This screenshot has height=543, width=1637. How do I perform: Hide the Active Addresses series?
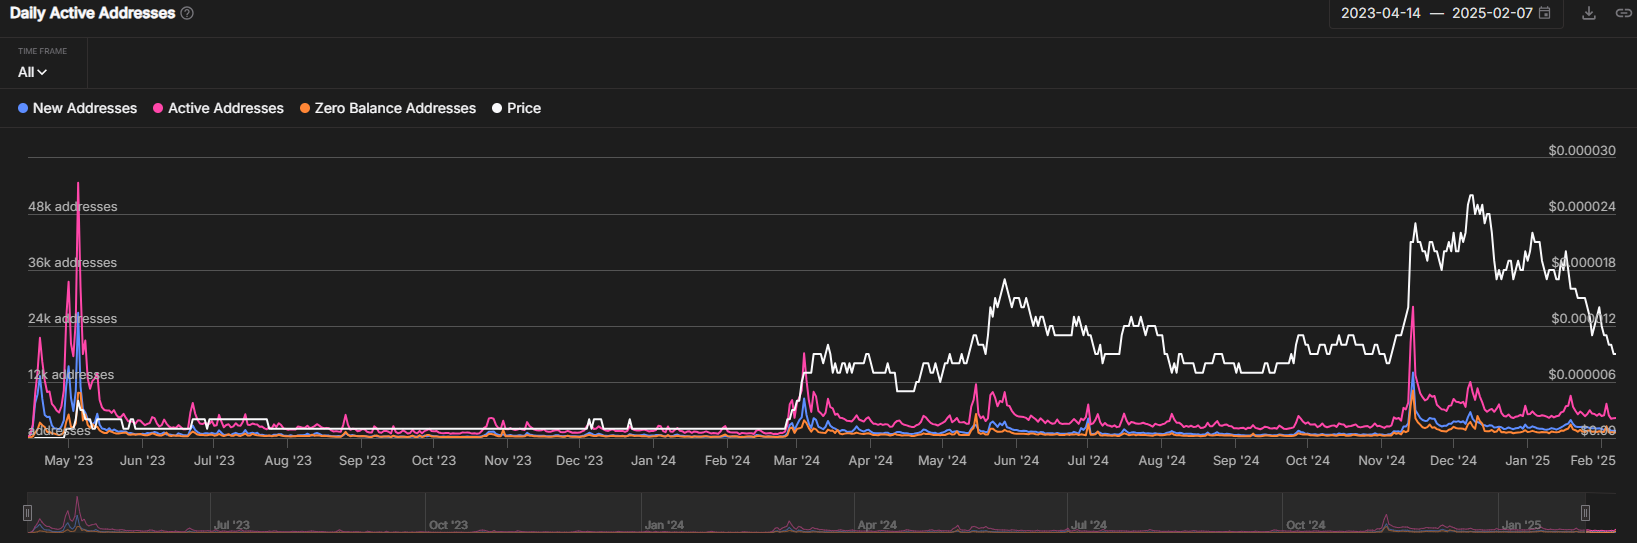click(225, 108)
